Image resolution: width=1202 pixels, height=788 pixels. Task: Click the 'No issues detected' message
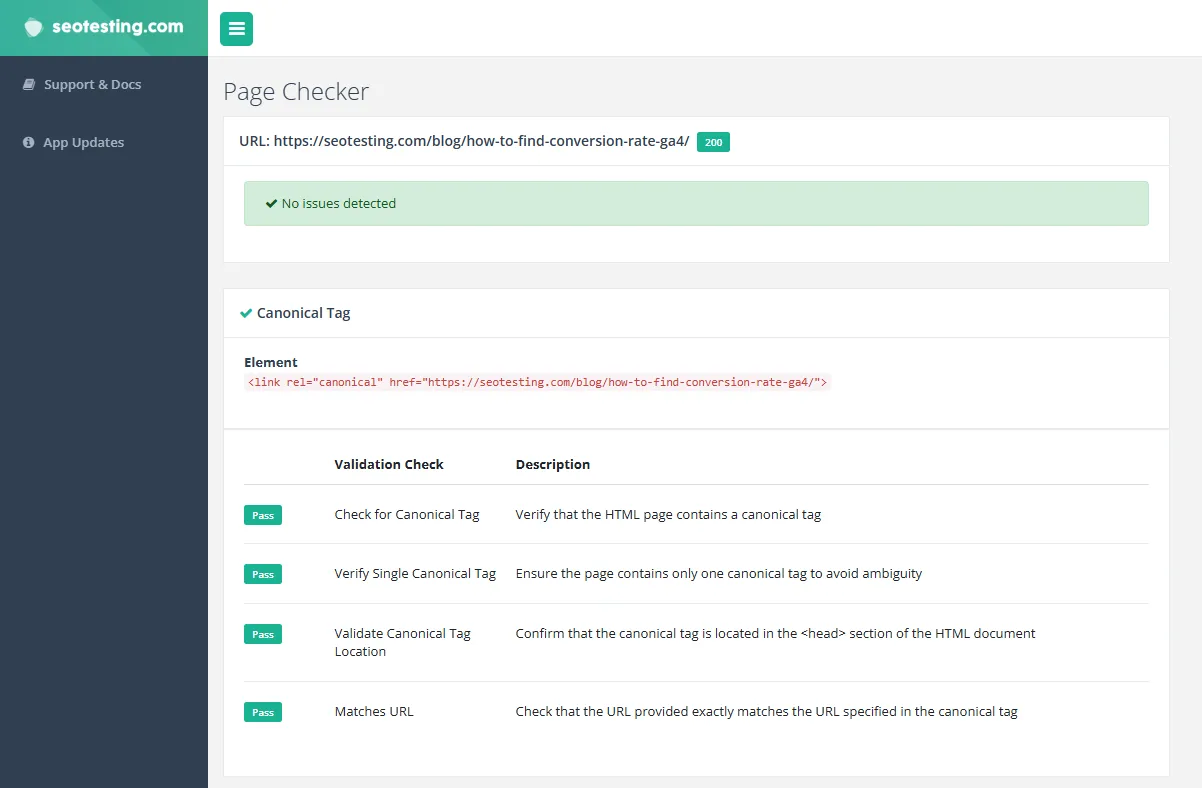click(x=339, y=203)
